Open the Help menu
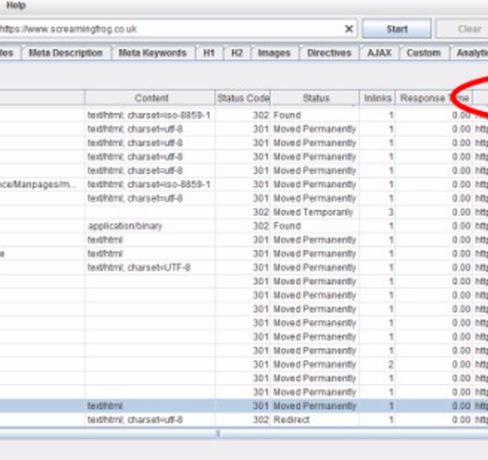This screenshot has width=488, height=460. pyautogui.click(x=16, y=6)
